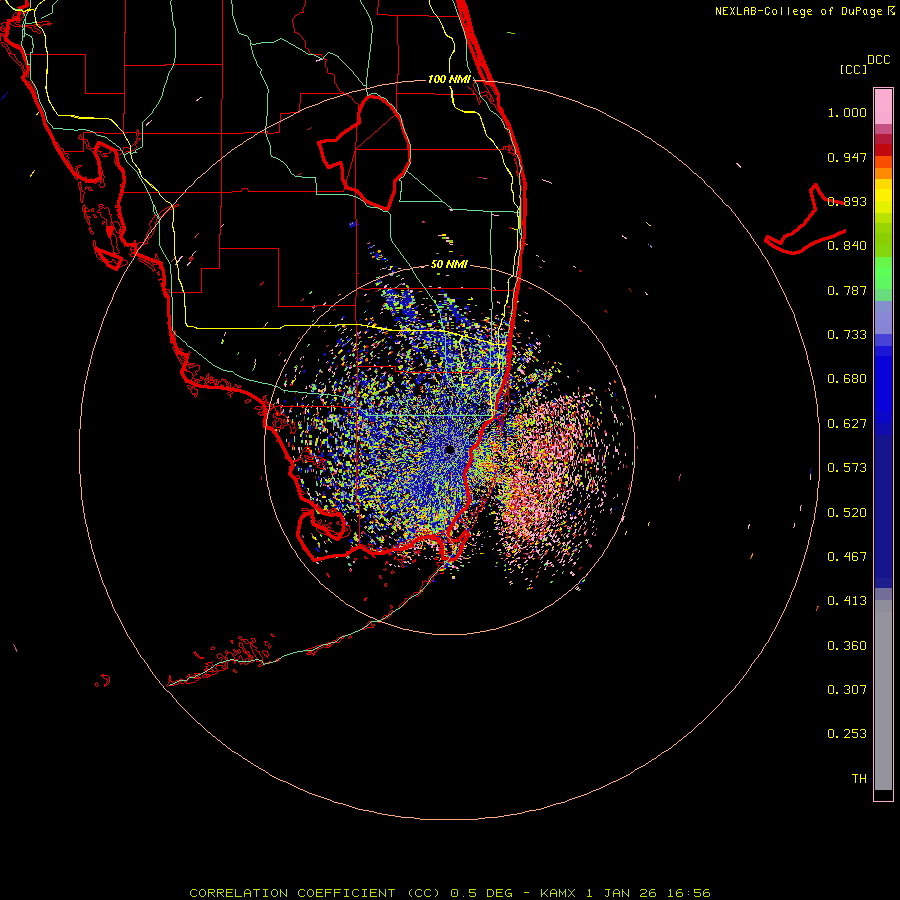
Task: Click the 0.787 color scale label
Action: pyautogui.click(x=847, y=290)
